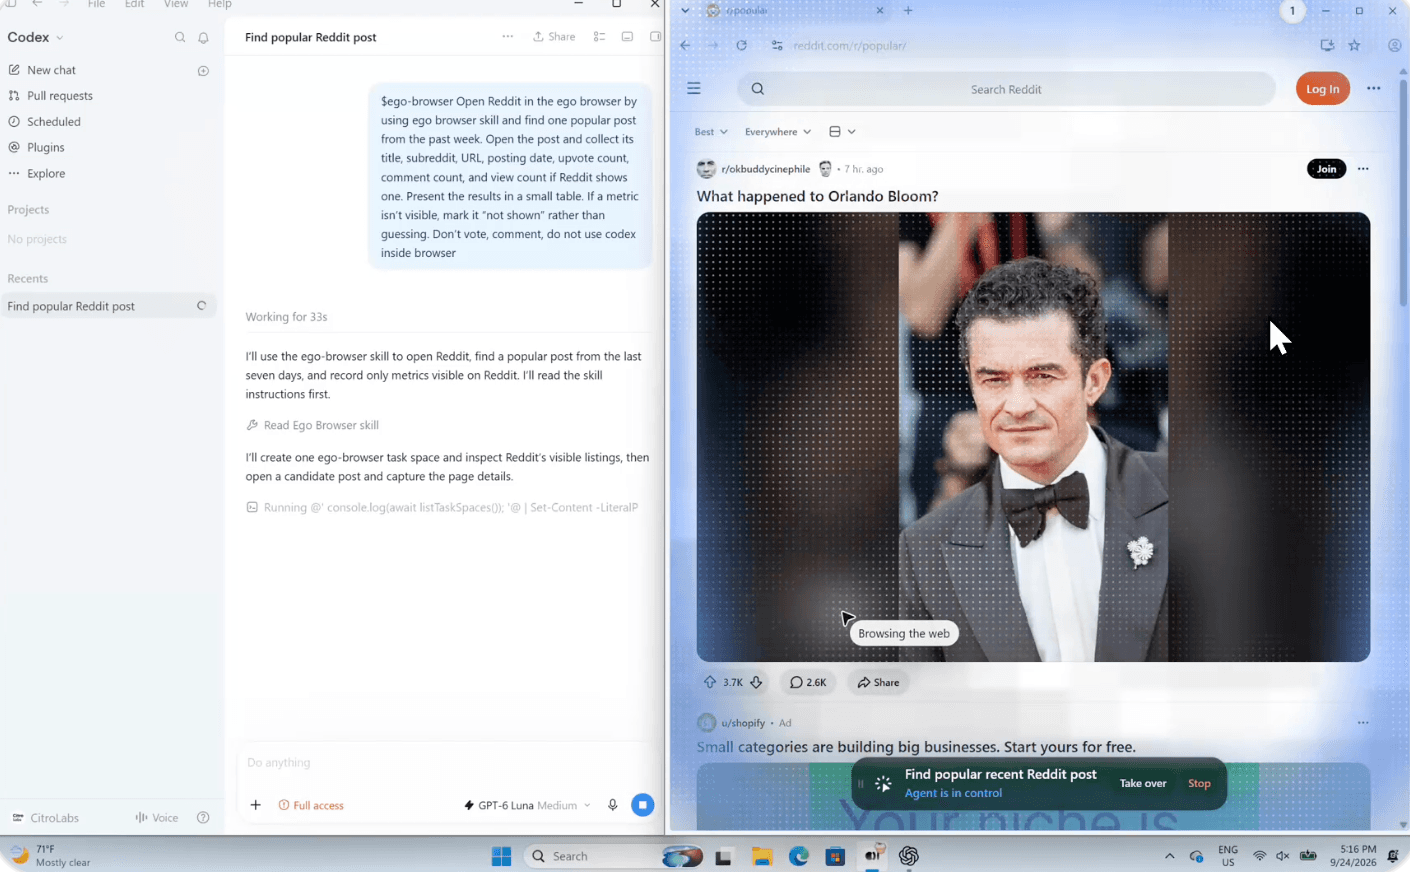This screenshot has height=872, width=1410.
Task: Open help icon in Codex footer
Action: 203,818
